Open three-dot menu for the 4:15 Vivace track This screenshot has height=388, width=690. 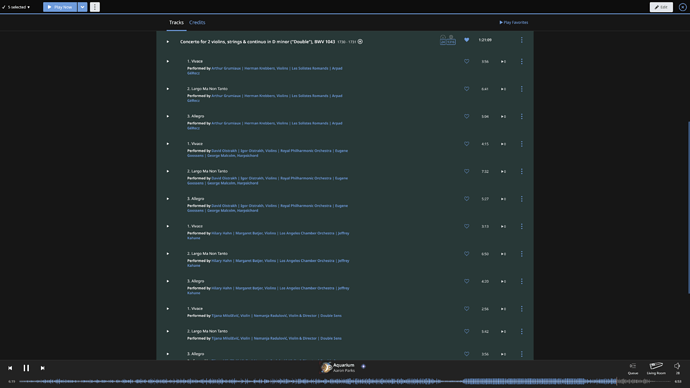tap(521, 144)
